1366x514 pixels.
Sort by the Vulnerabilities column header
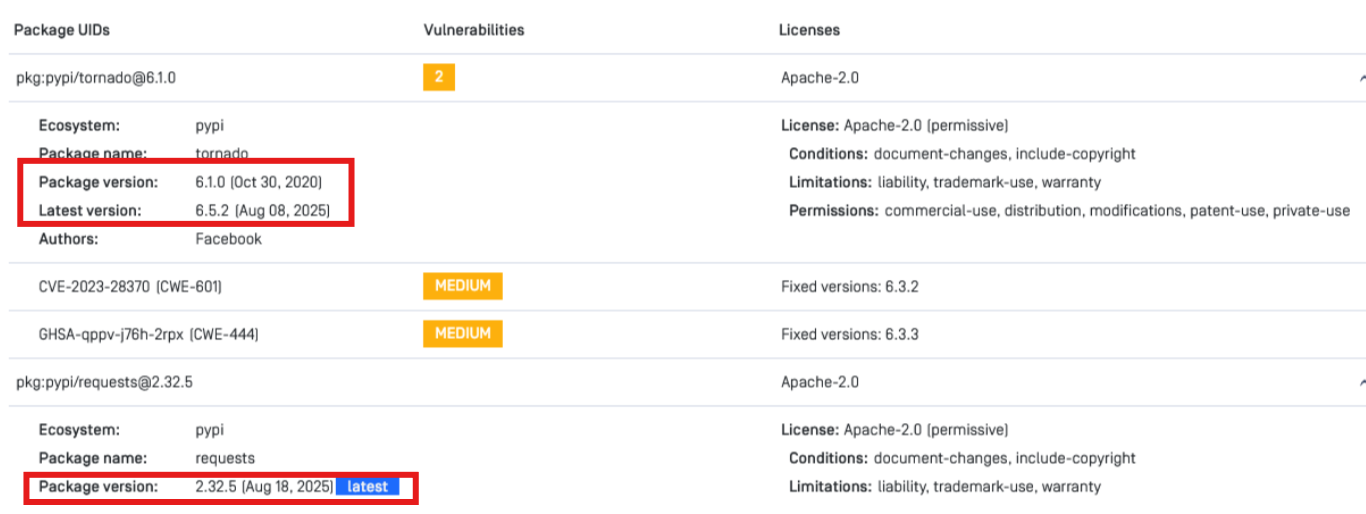pos(473,30)
